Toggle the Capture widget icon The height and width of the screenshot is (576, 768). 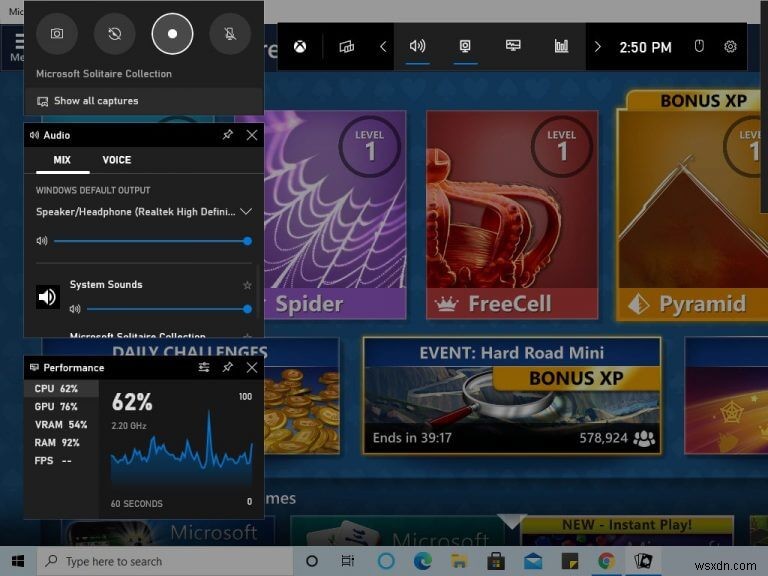coord(465,47)
